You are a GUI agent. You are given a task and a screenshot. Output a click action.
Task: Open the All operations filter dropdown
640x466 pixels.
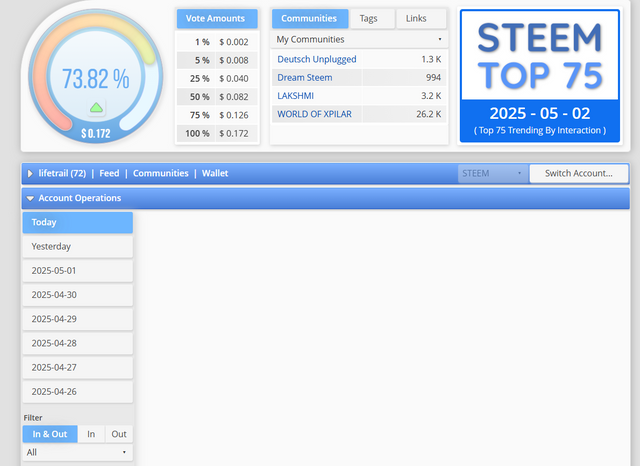point(78,453)
